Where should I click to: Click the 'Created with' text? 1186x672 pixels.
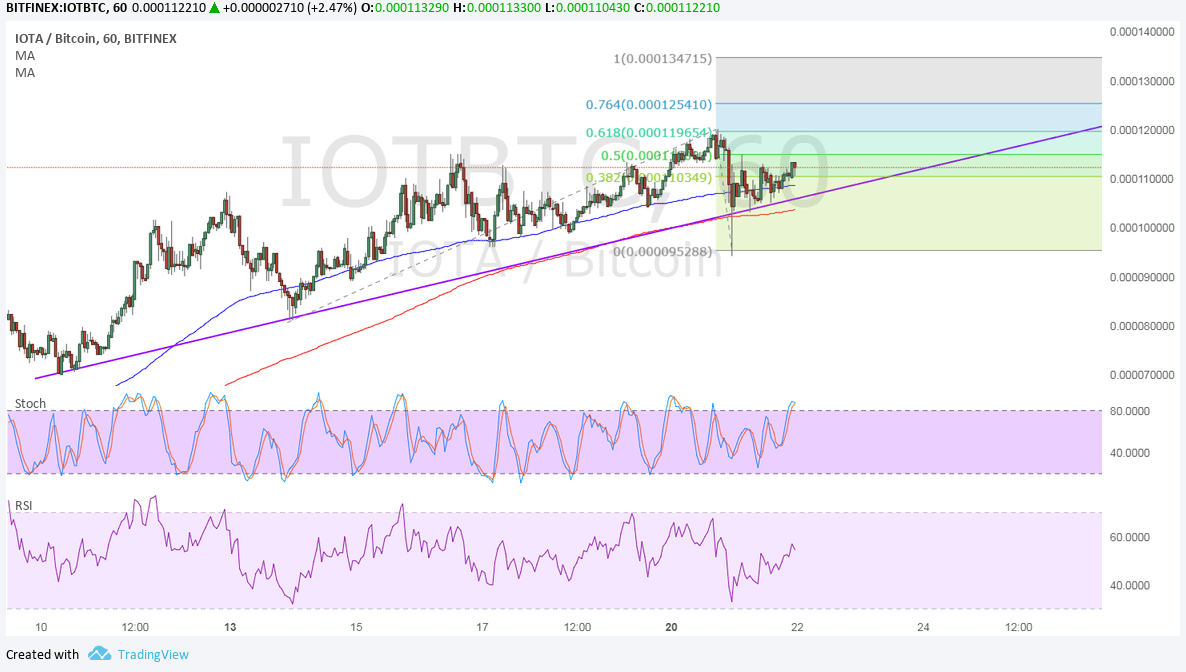coord(42,655)
